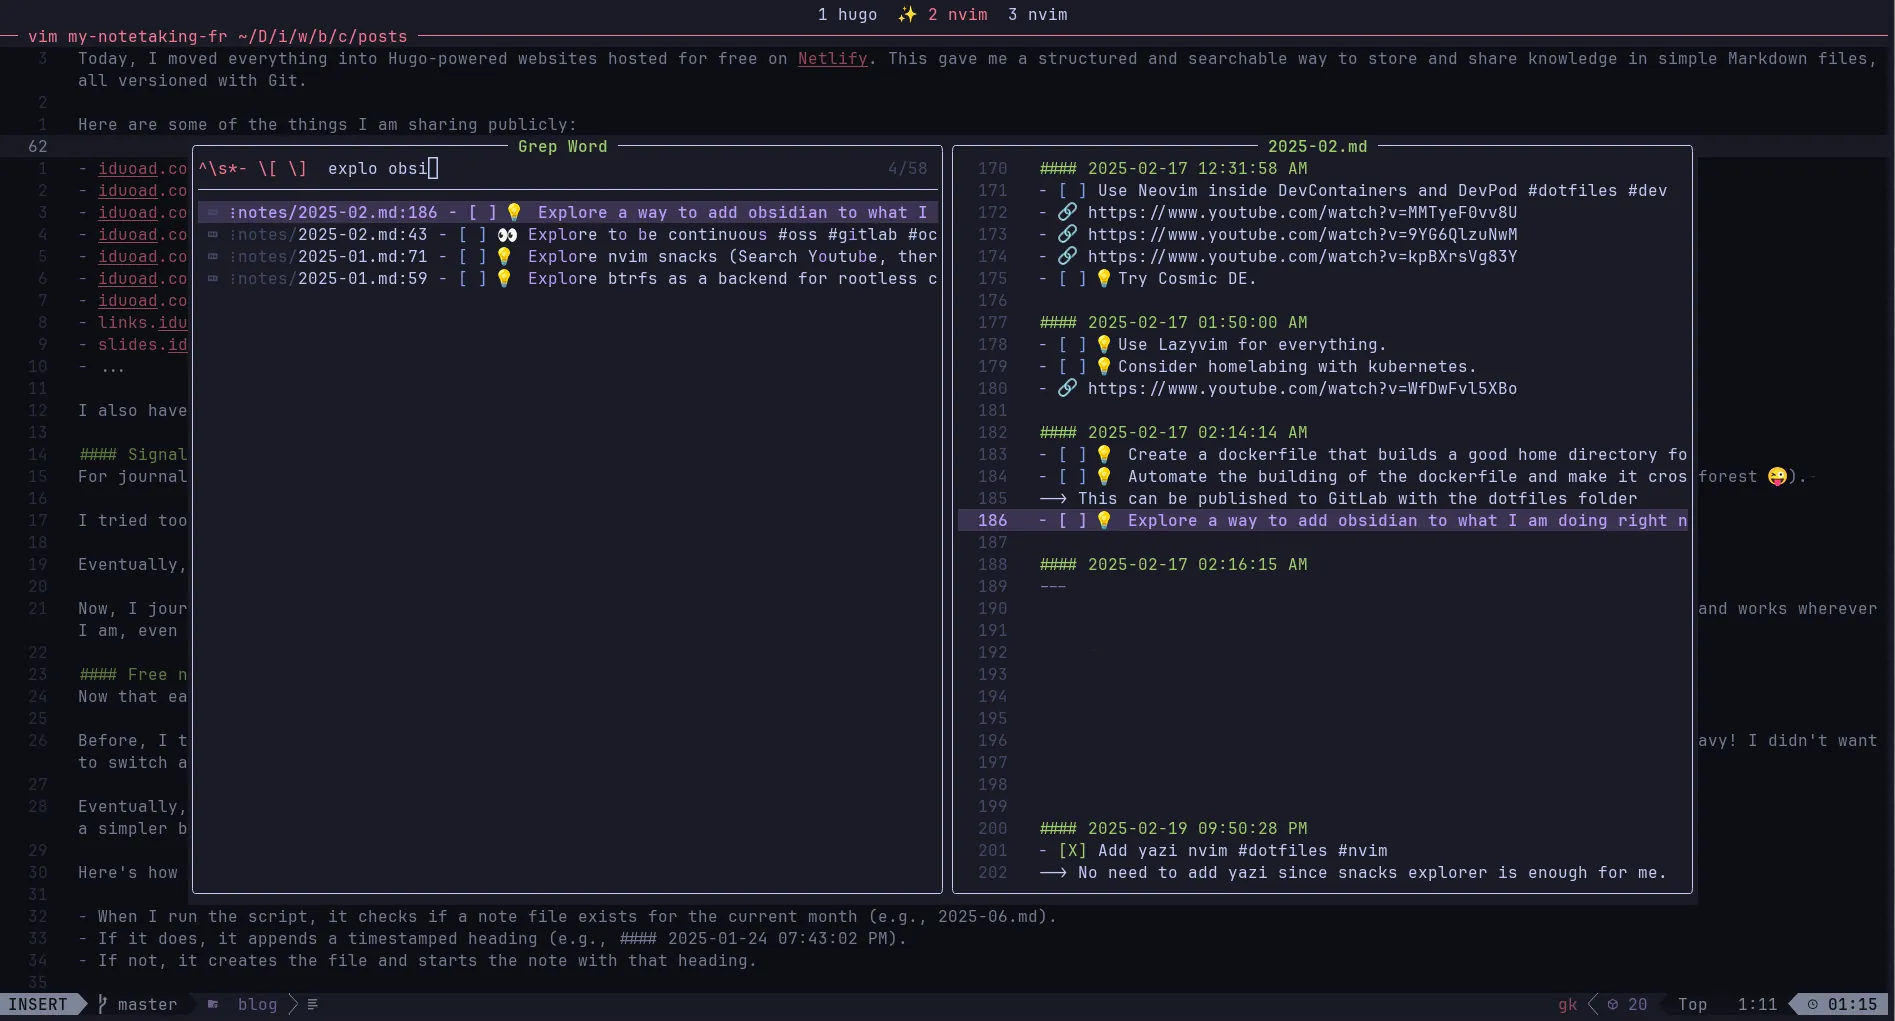1895x1021 pixels.
Task: Toggle checkbox for 'Consider homelabing with kubernetes.'
Action: pyautogui.click(x=1073, y=366)
